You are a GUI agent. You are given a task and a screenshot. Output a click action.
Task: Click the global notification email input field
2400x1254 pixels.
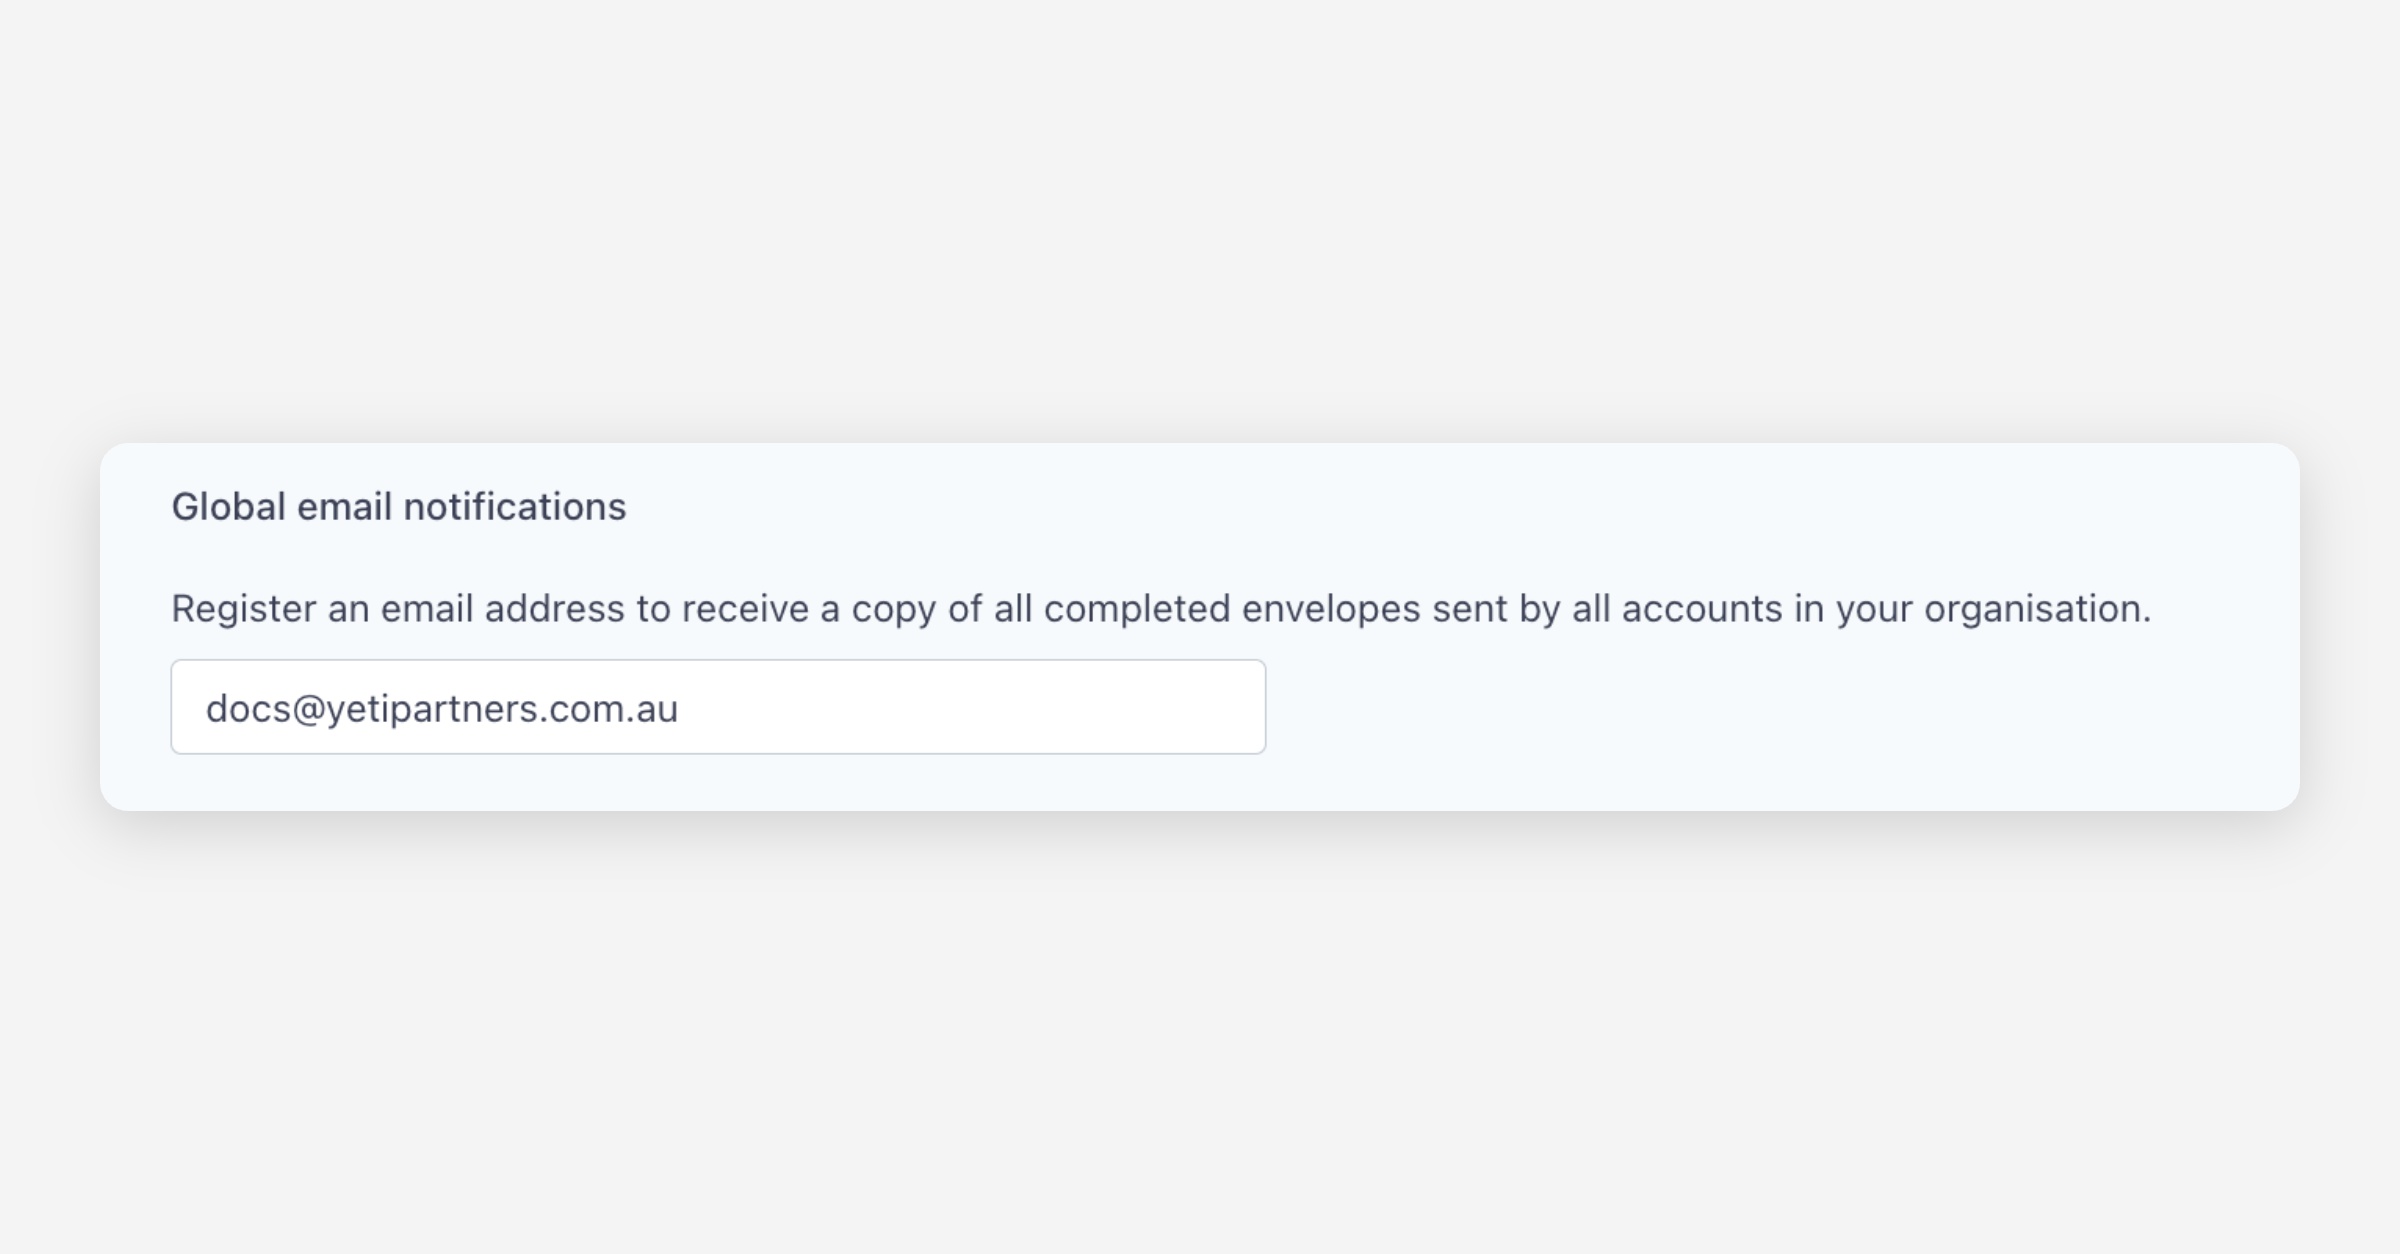click(717, 707)
